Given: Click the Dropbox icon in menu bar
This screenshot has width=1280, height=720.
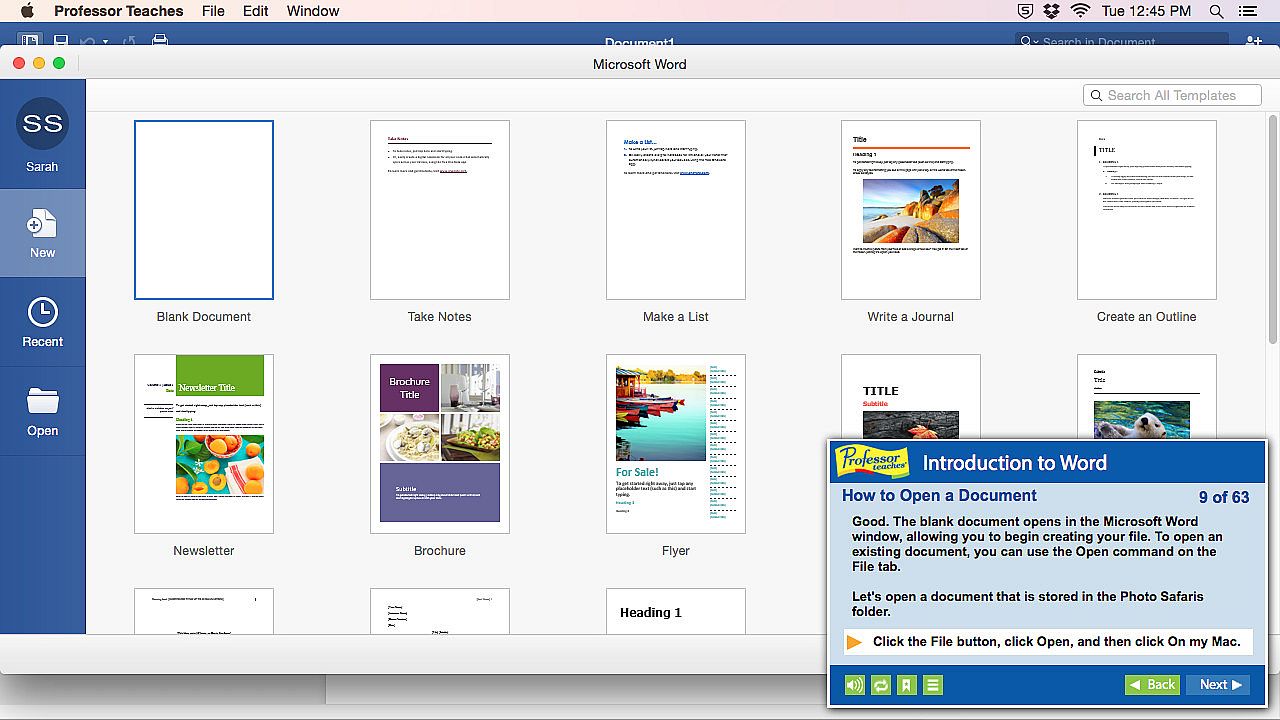Looking at the screenshot, I should (x=1051, y=11).
